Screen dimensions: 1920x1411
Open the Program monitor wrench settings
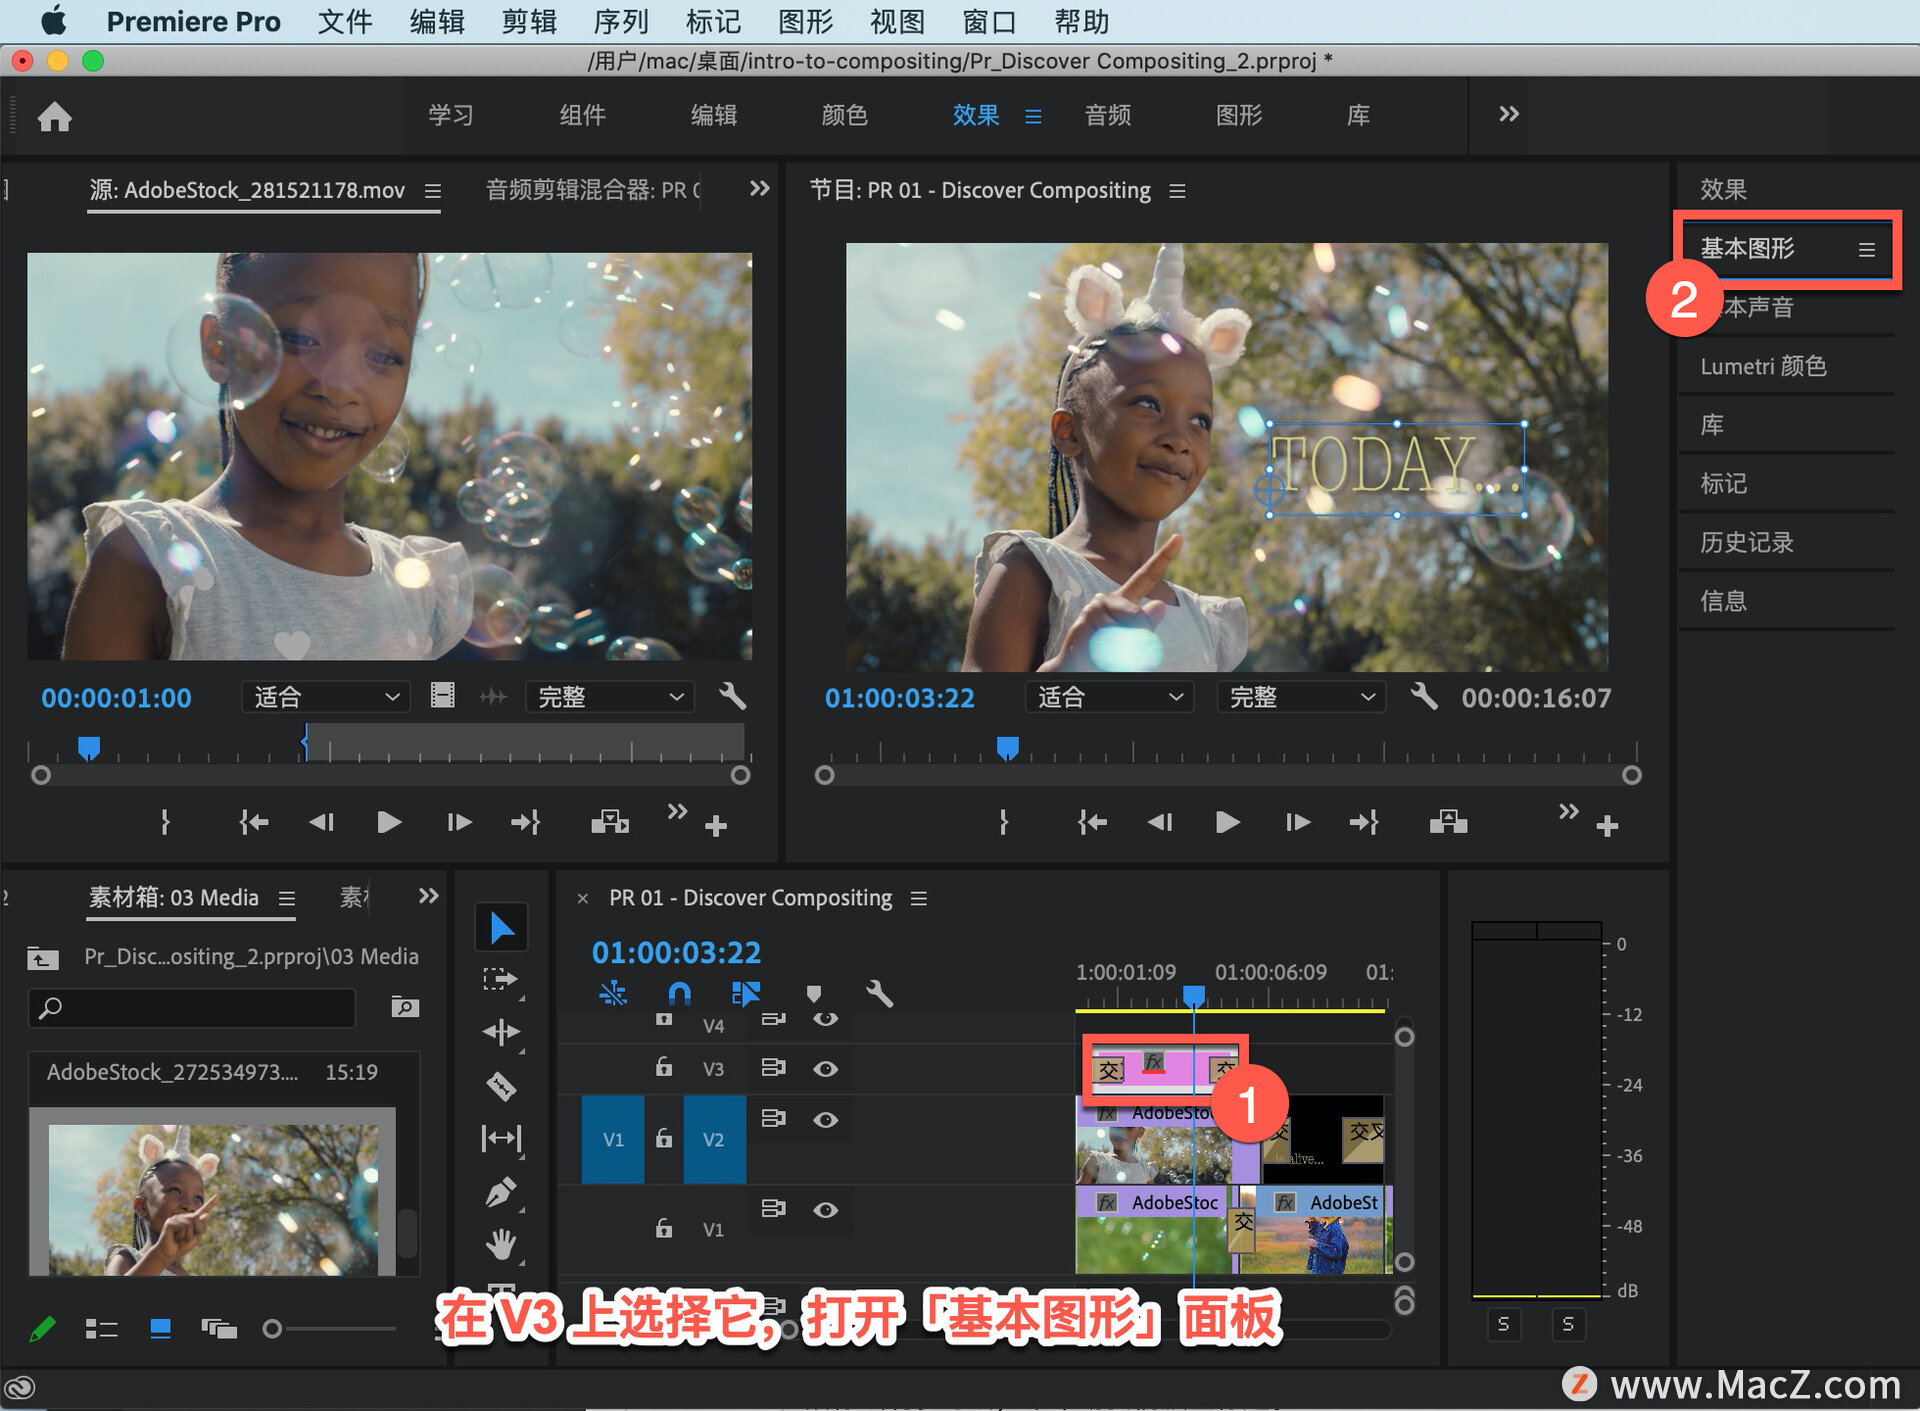click(x=1424, y=696)
